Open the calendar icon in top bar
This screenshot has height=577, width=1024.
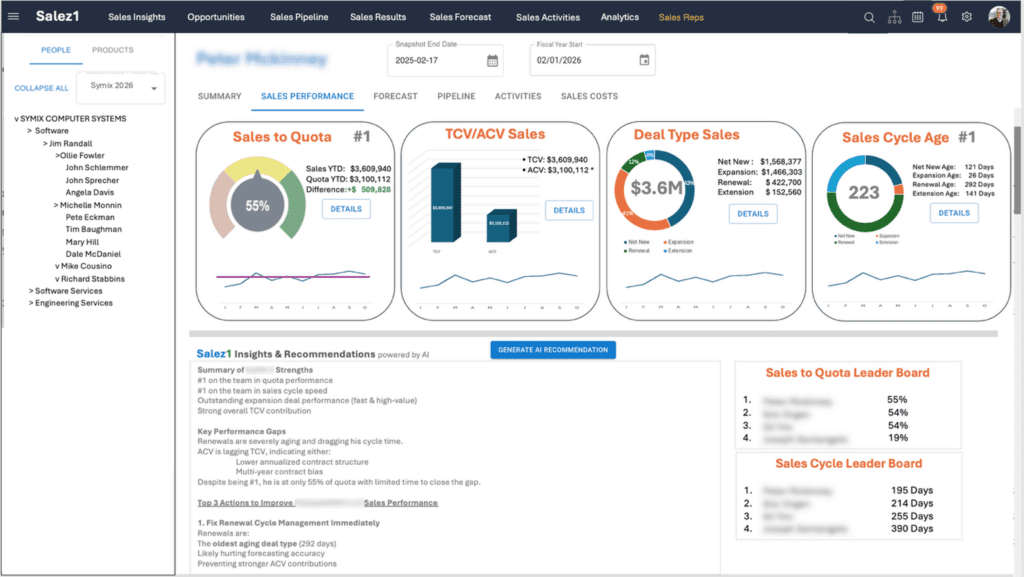point(918,17)
